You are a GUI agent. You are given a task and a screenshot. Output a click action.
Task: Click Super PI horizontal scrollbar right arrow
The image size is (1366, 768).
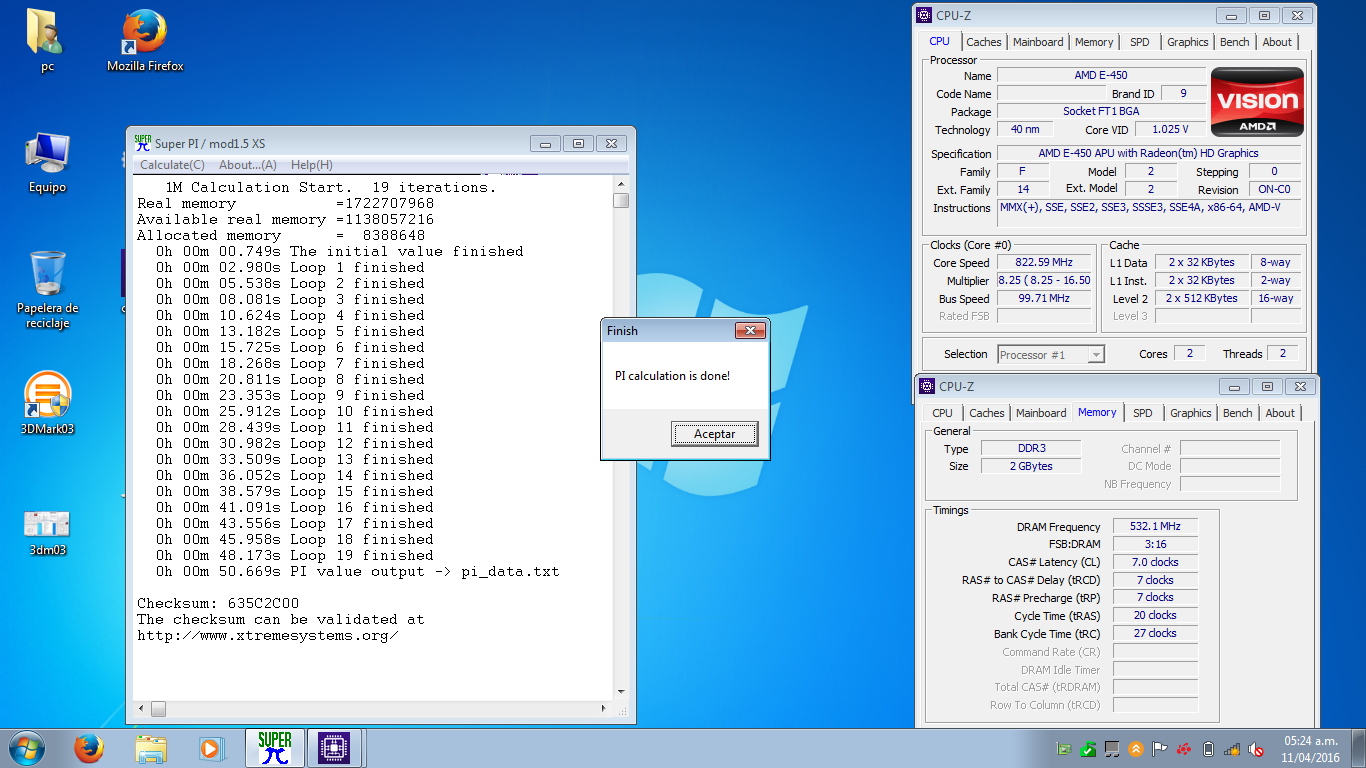604,708
